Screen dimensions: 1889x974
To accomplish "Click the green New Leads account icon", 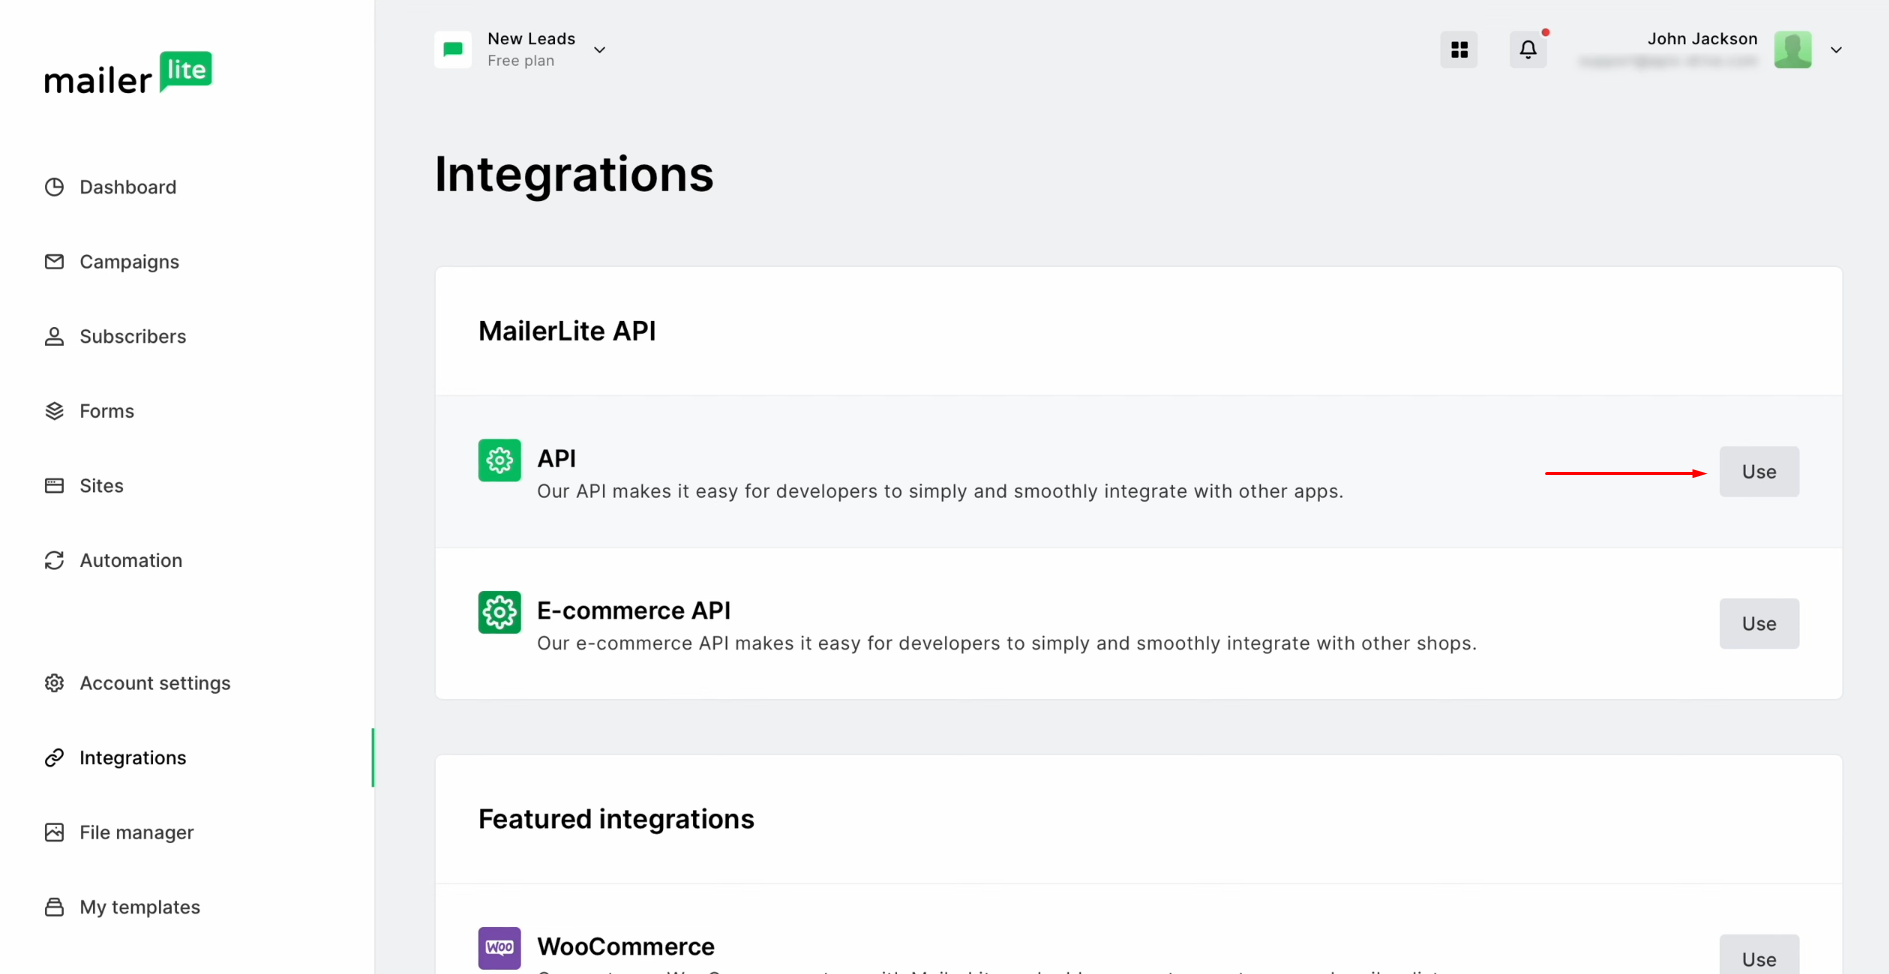I will point(453,49).
